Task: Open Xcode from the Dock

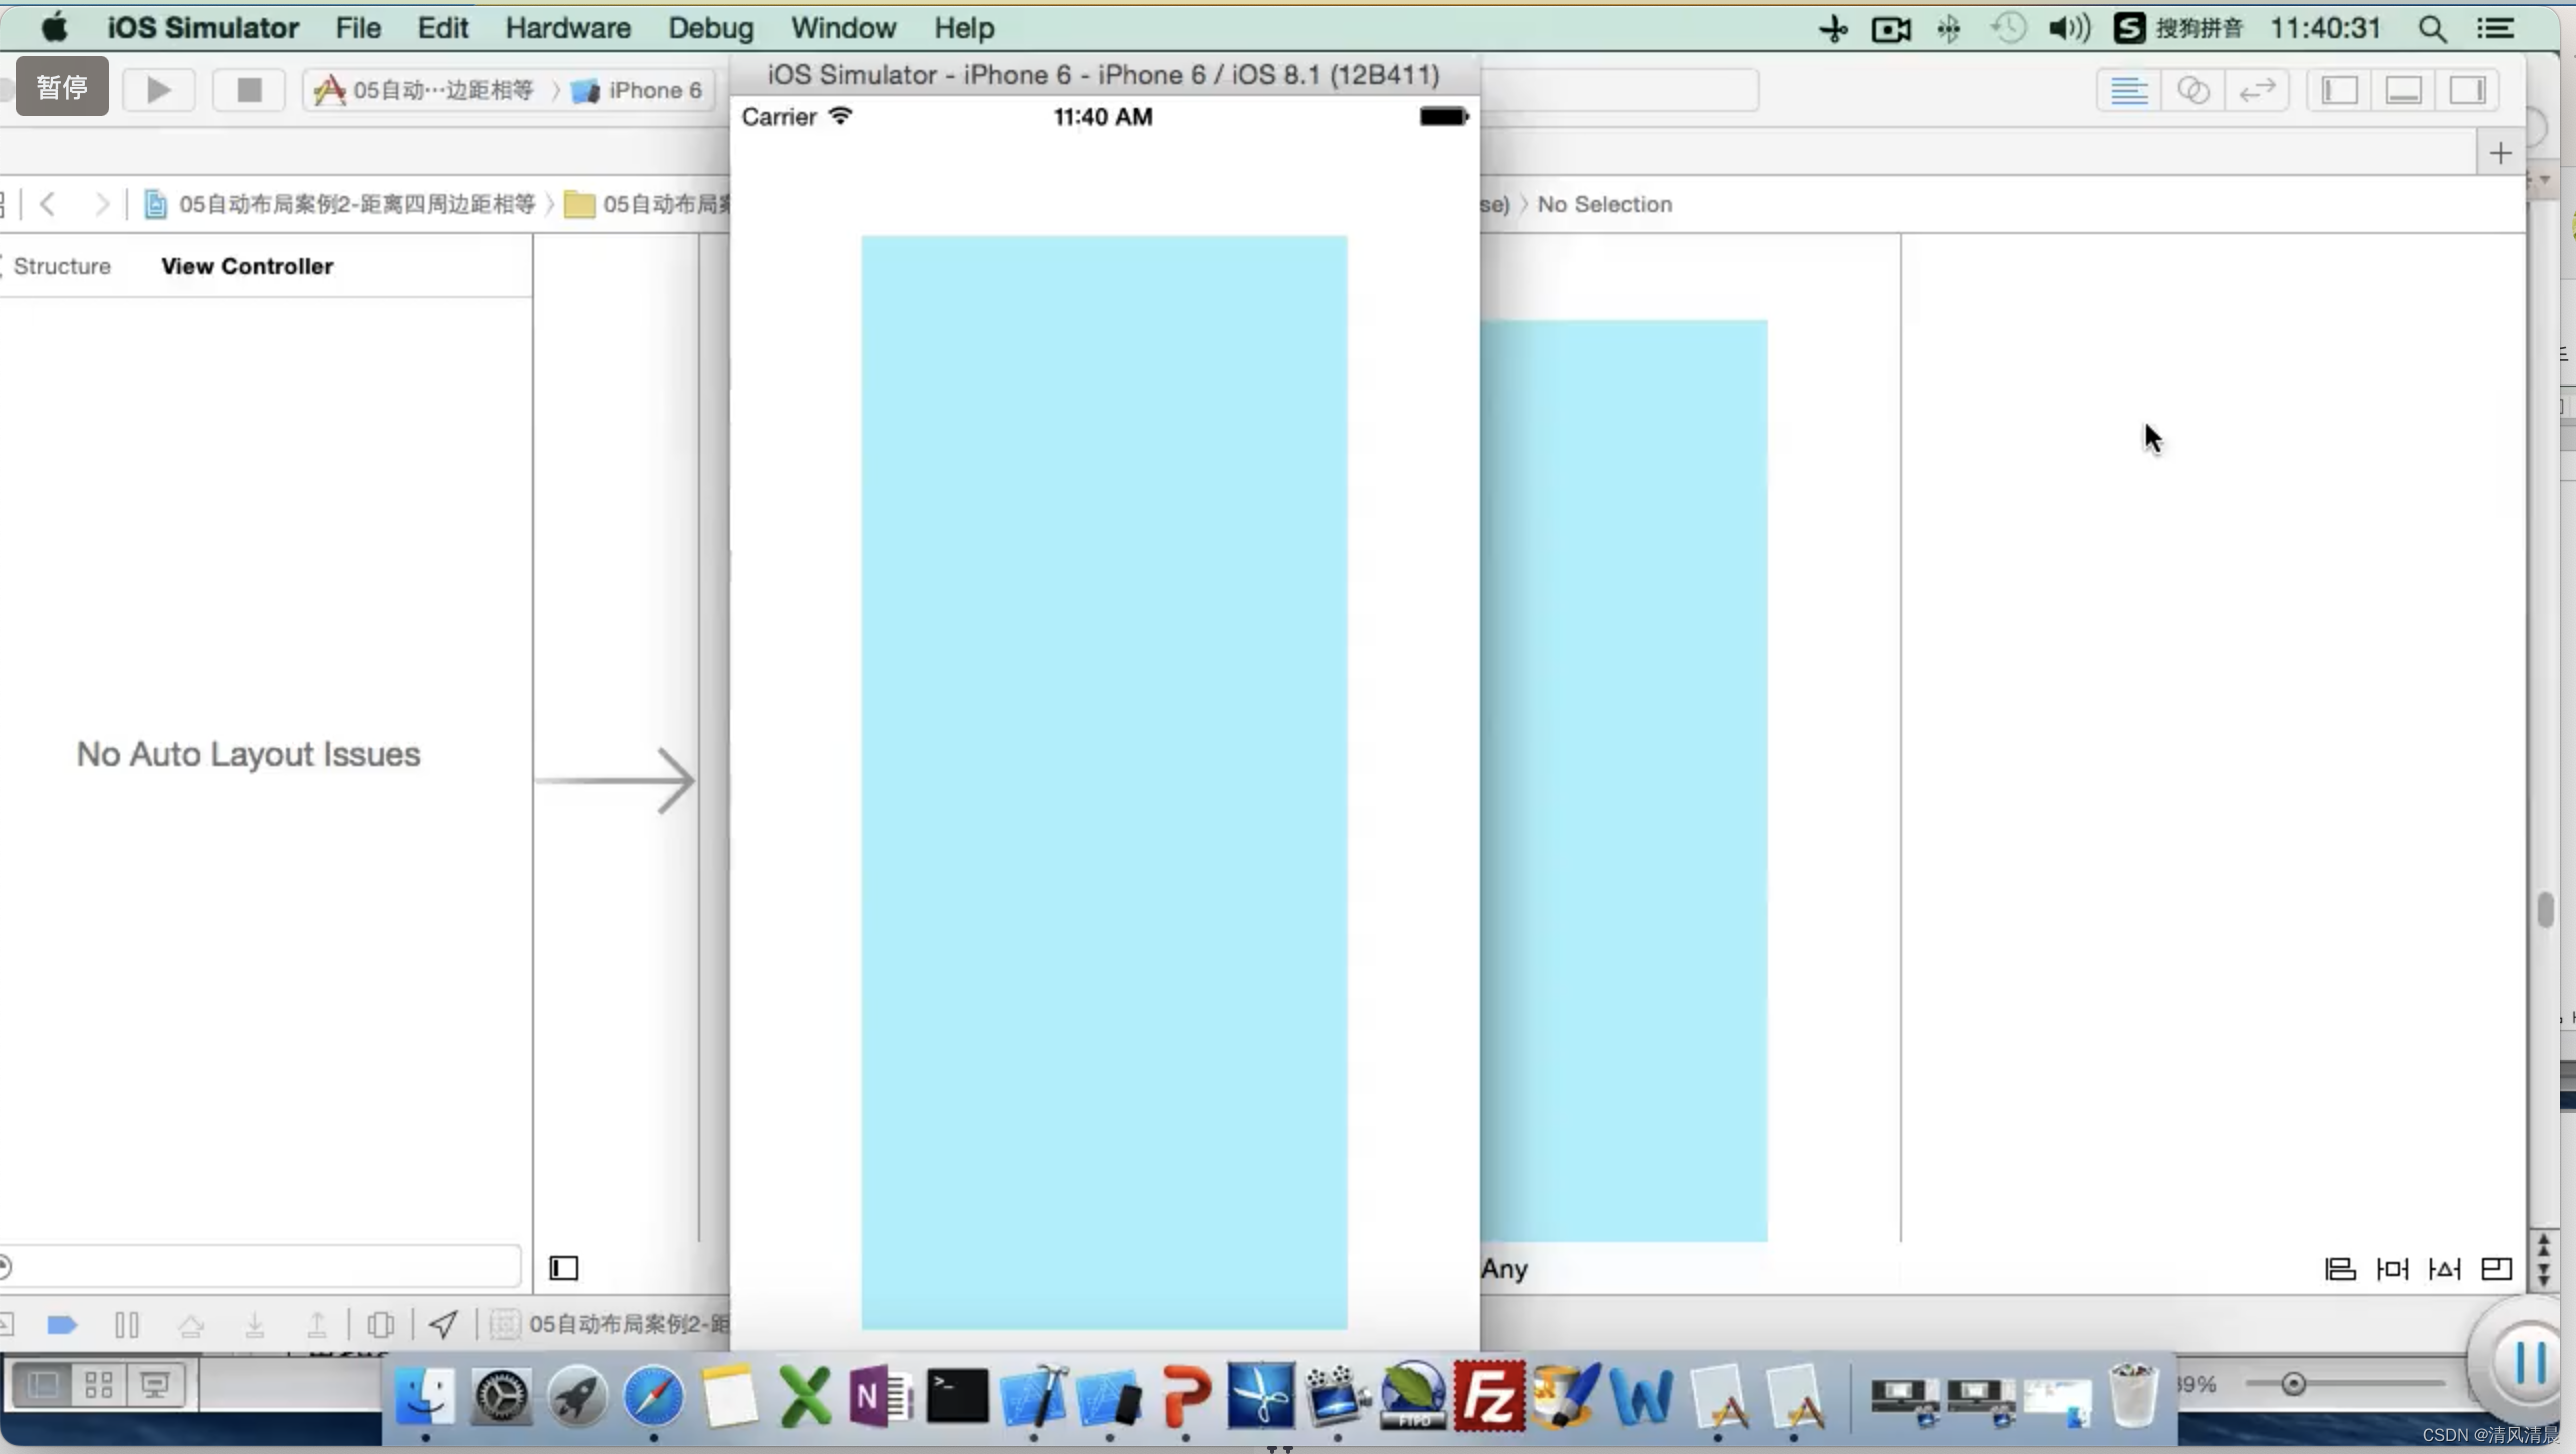Action: 1034,1396
